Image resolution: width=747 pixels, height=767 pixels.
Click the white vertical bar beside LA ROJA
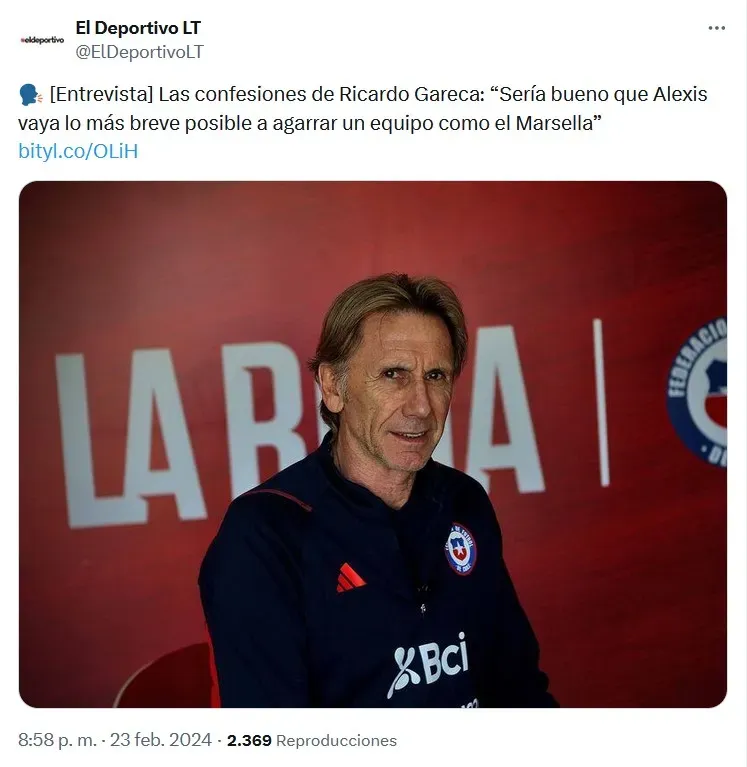pos(601,402)
